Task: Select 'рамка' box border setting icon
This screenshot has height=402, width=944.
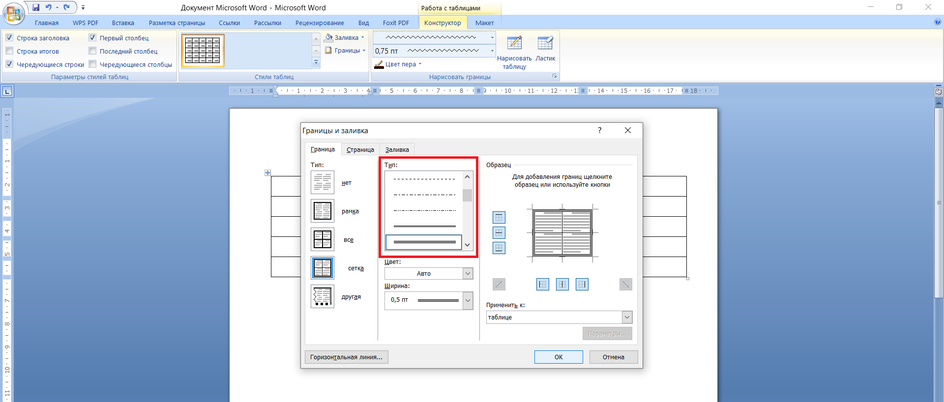Action: tap(323, 211)
